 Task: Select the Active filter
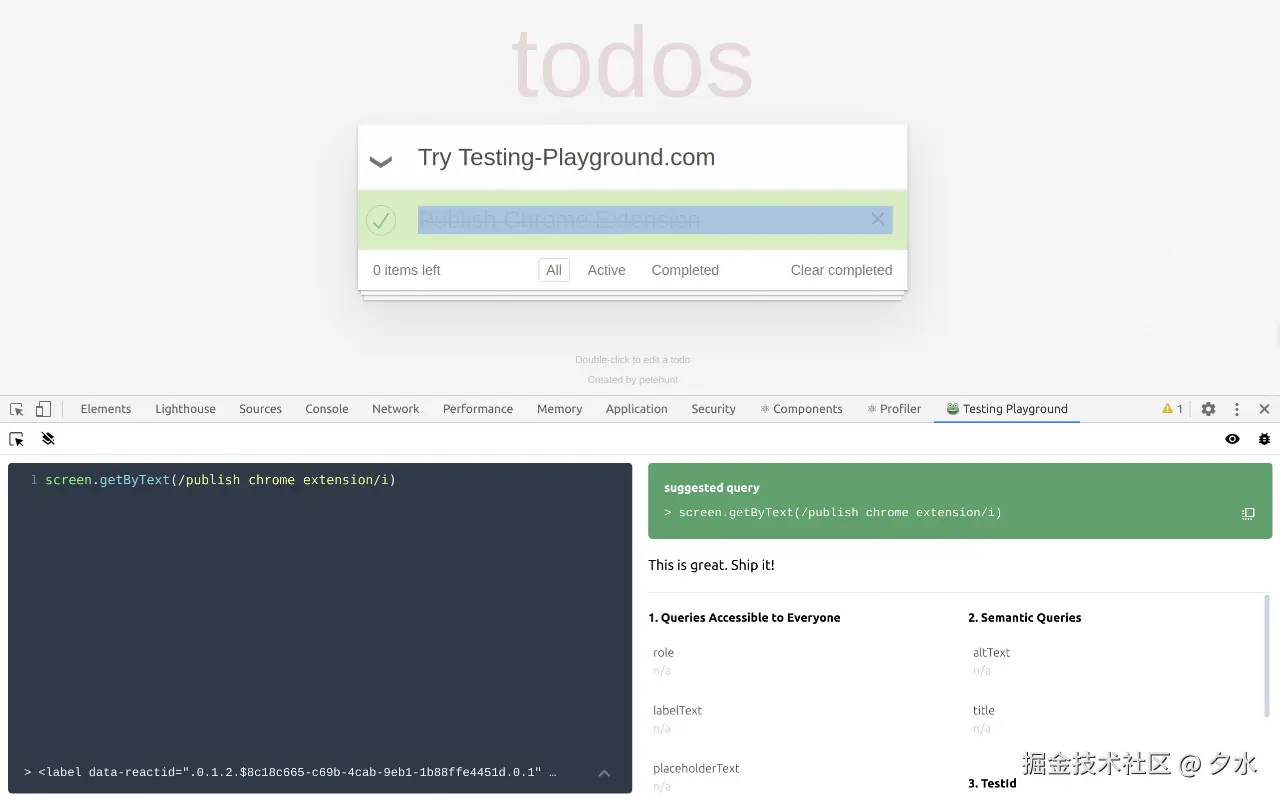[x=606, y=270]
